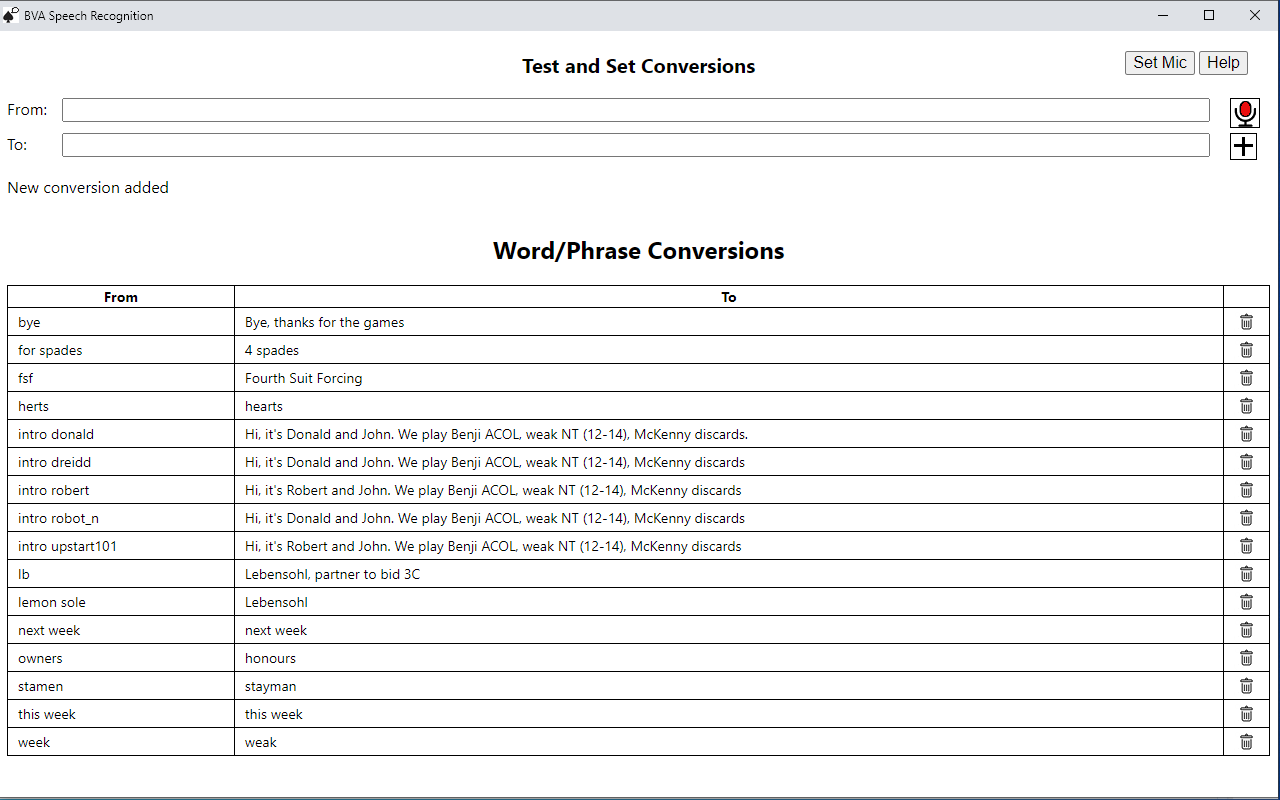Delete the 'week' to weak conversion
Screen dimensions: 1280x800
coord(1246,742)
